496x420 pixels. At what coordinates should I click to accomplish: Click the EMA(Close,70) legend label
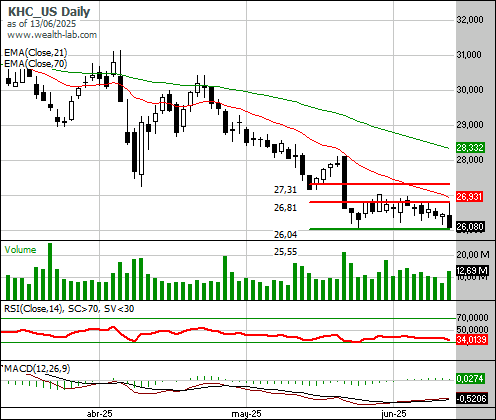tap(35, 63)
